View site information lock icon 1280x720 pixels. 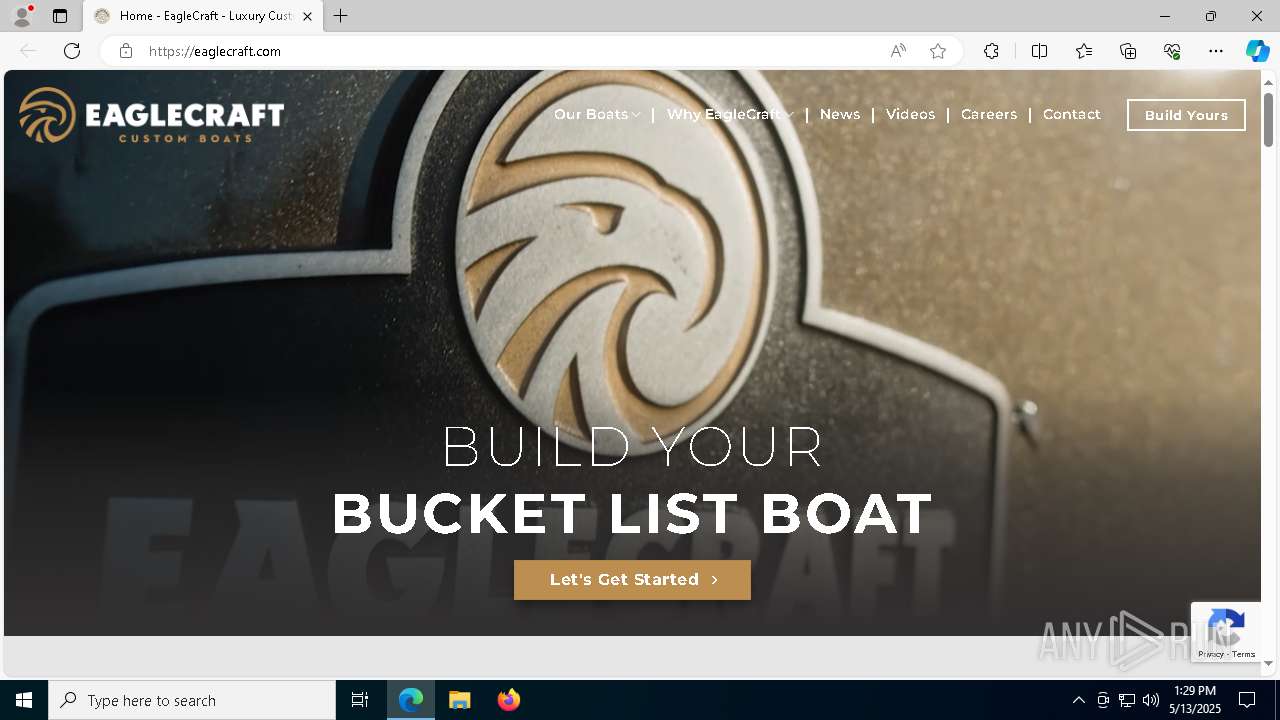coord(125,51)
